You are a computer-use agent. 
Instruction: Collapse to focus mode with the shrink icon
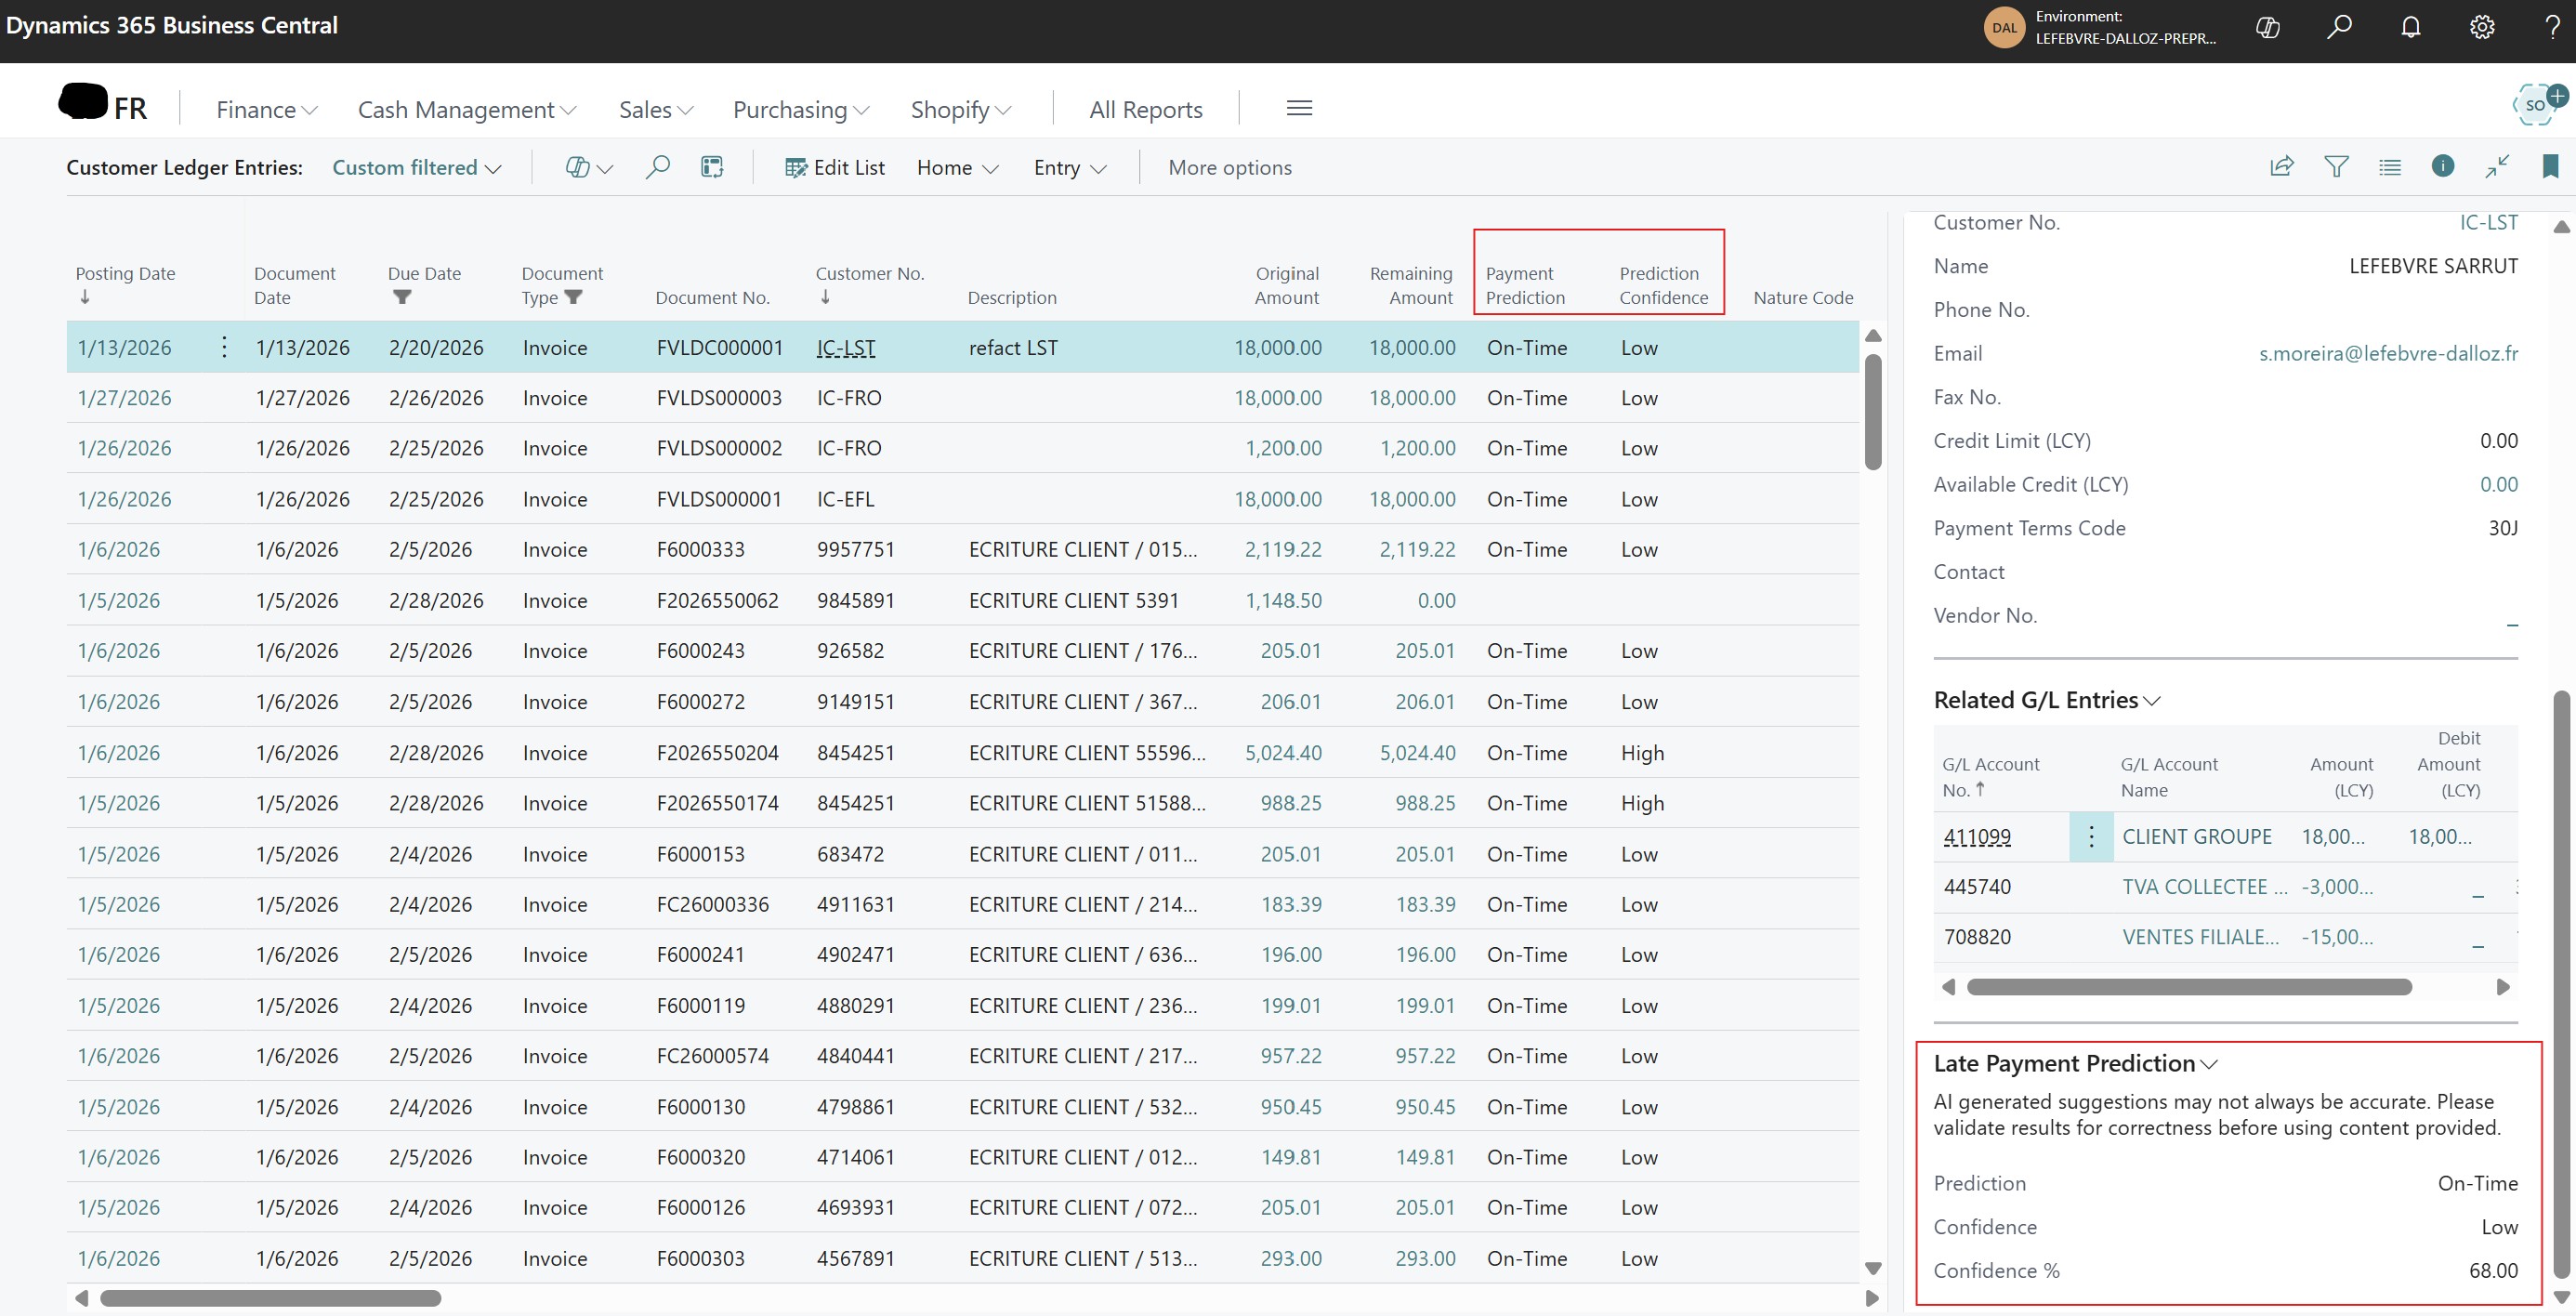point(2497,166)
